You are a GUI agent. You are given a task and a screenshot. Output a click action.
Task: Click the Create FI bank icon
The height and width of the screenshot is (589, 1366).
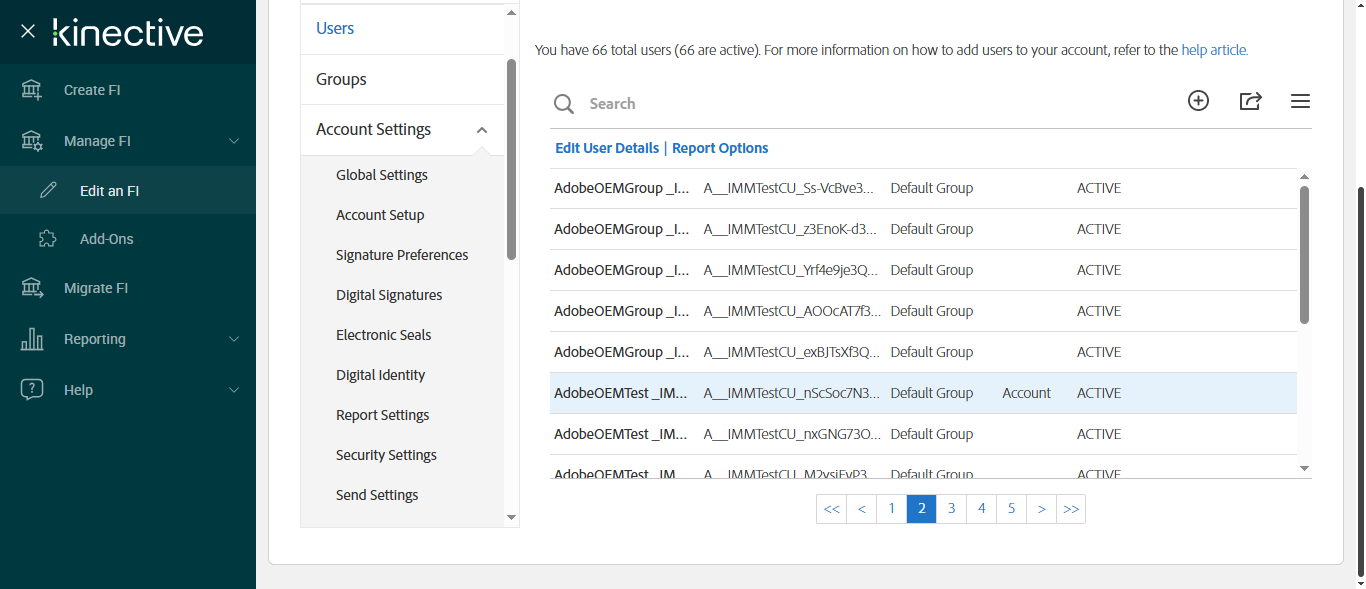(32, 90)
